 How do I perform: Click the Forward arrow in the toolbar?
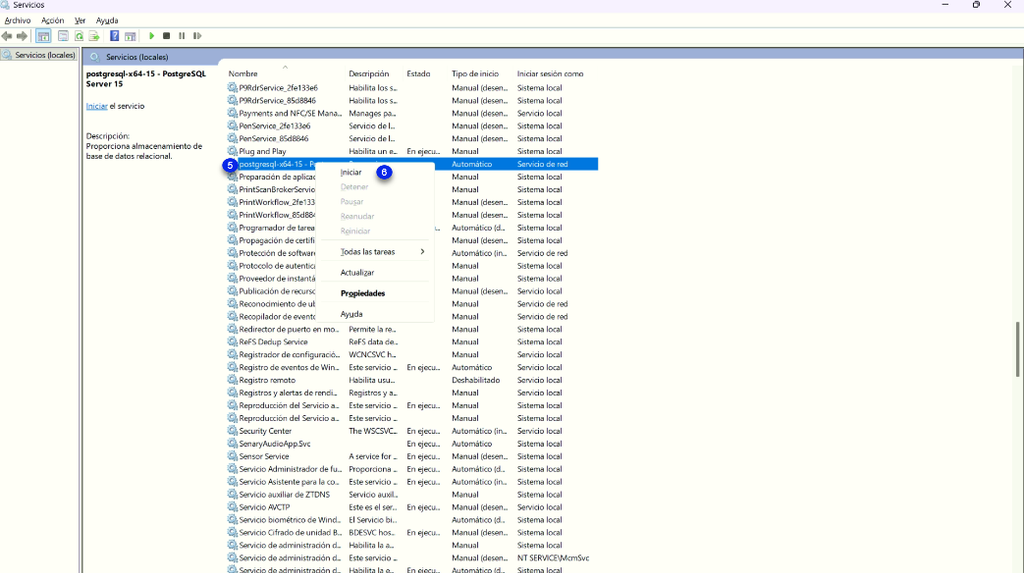[x=22, y=36]
